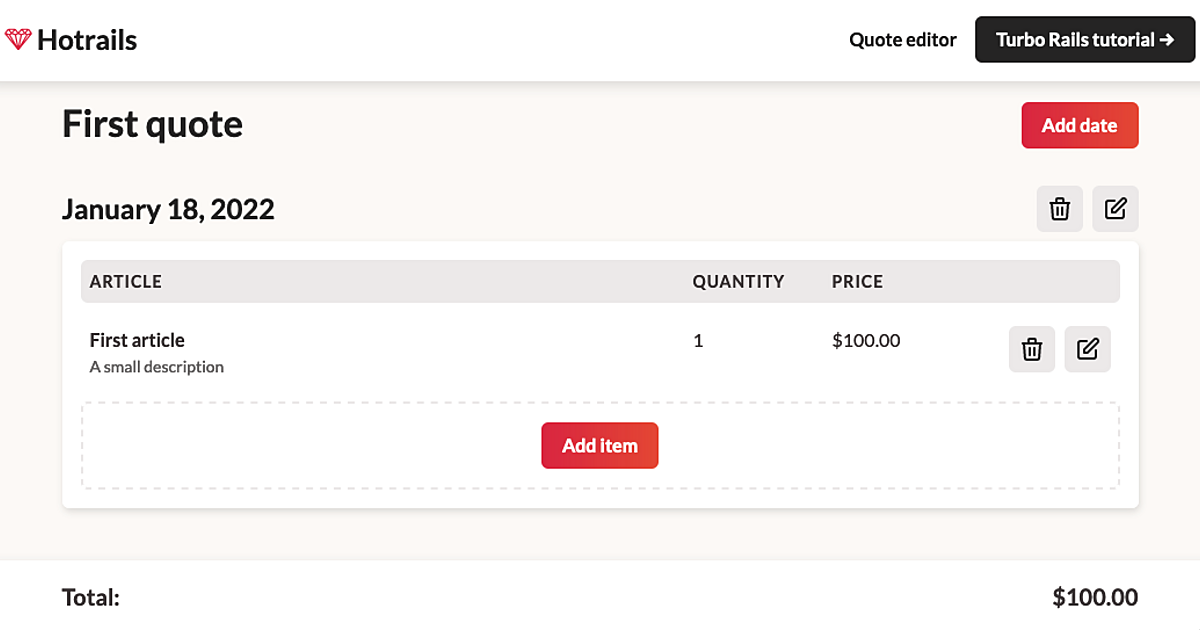The height and width of the screenshot is (630, 1200).
Task: Click the PRICE column header
Action: pos(856,281)
